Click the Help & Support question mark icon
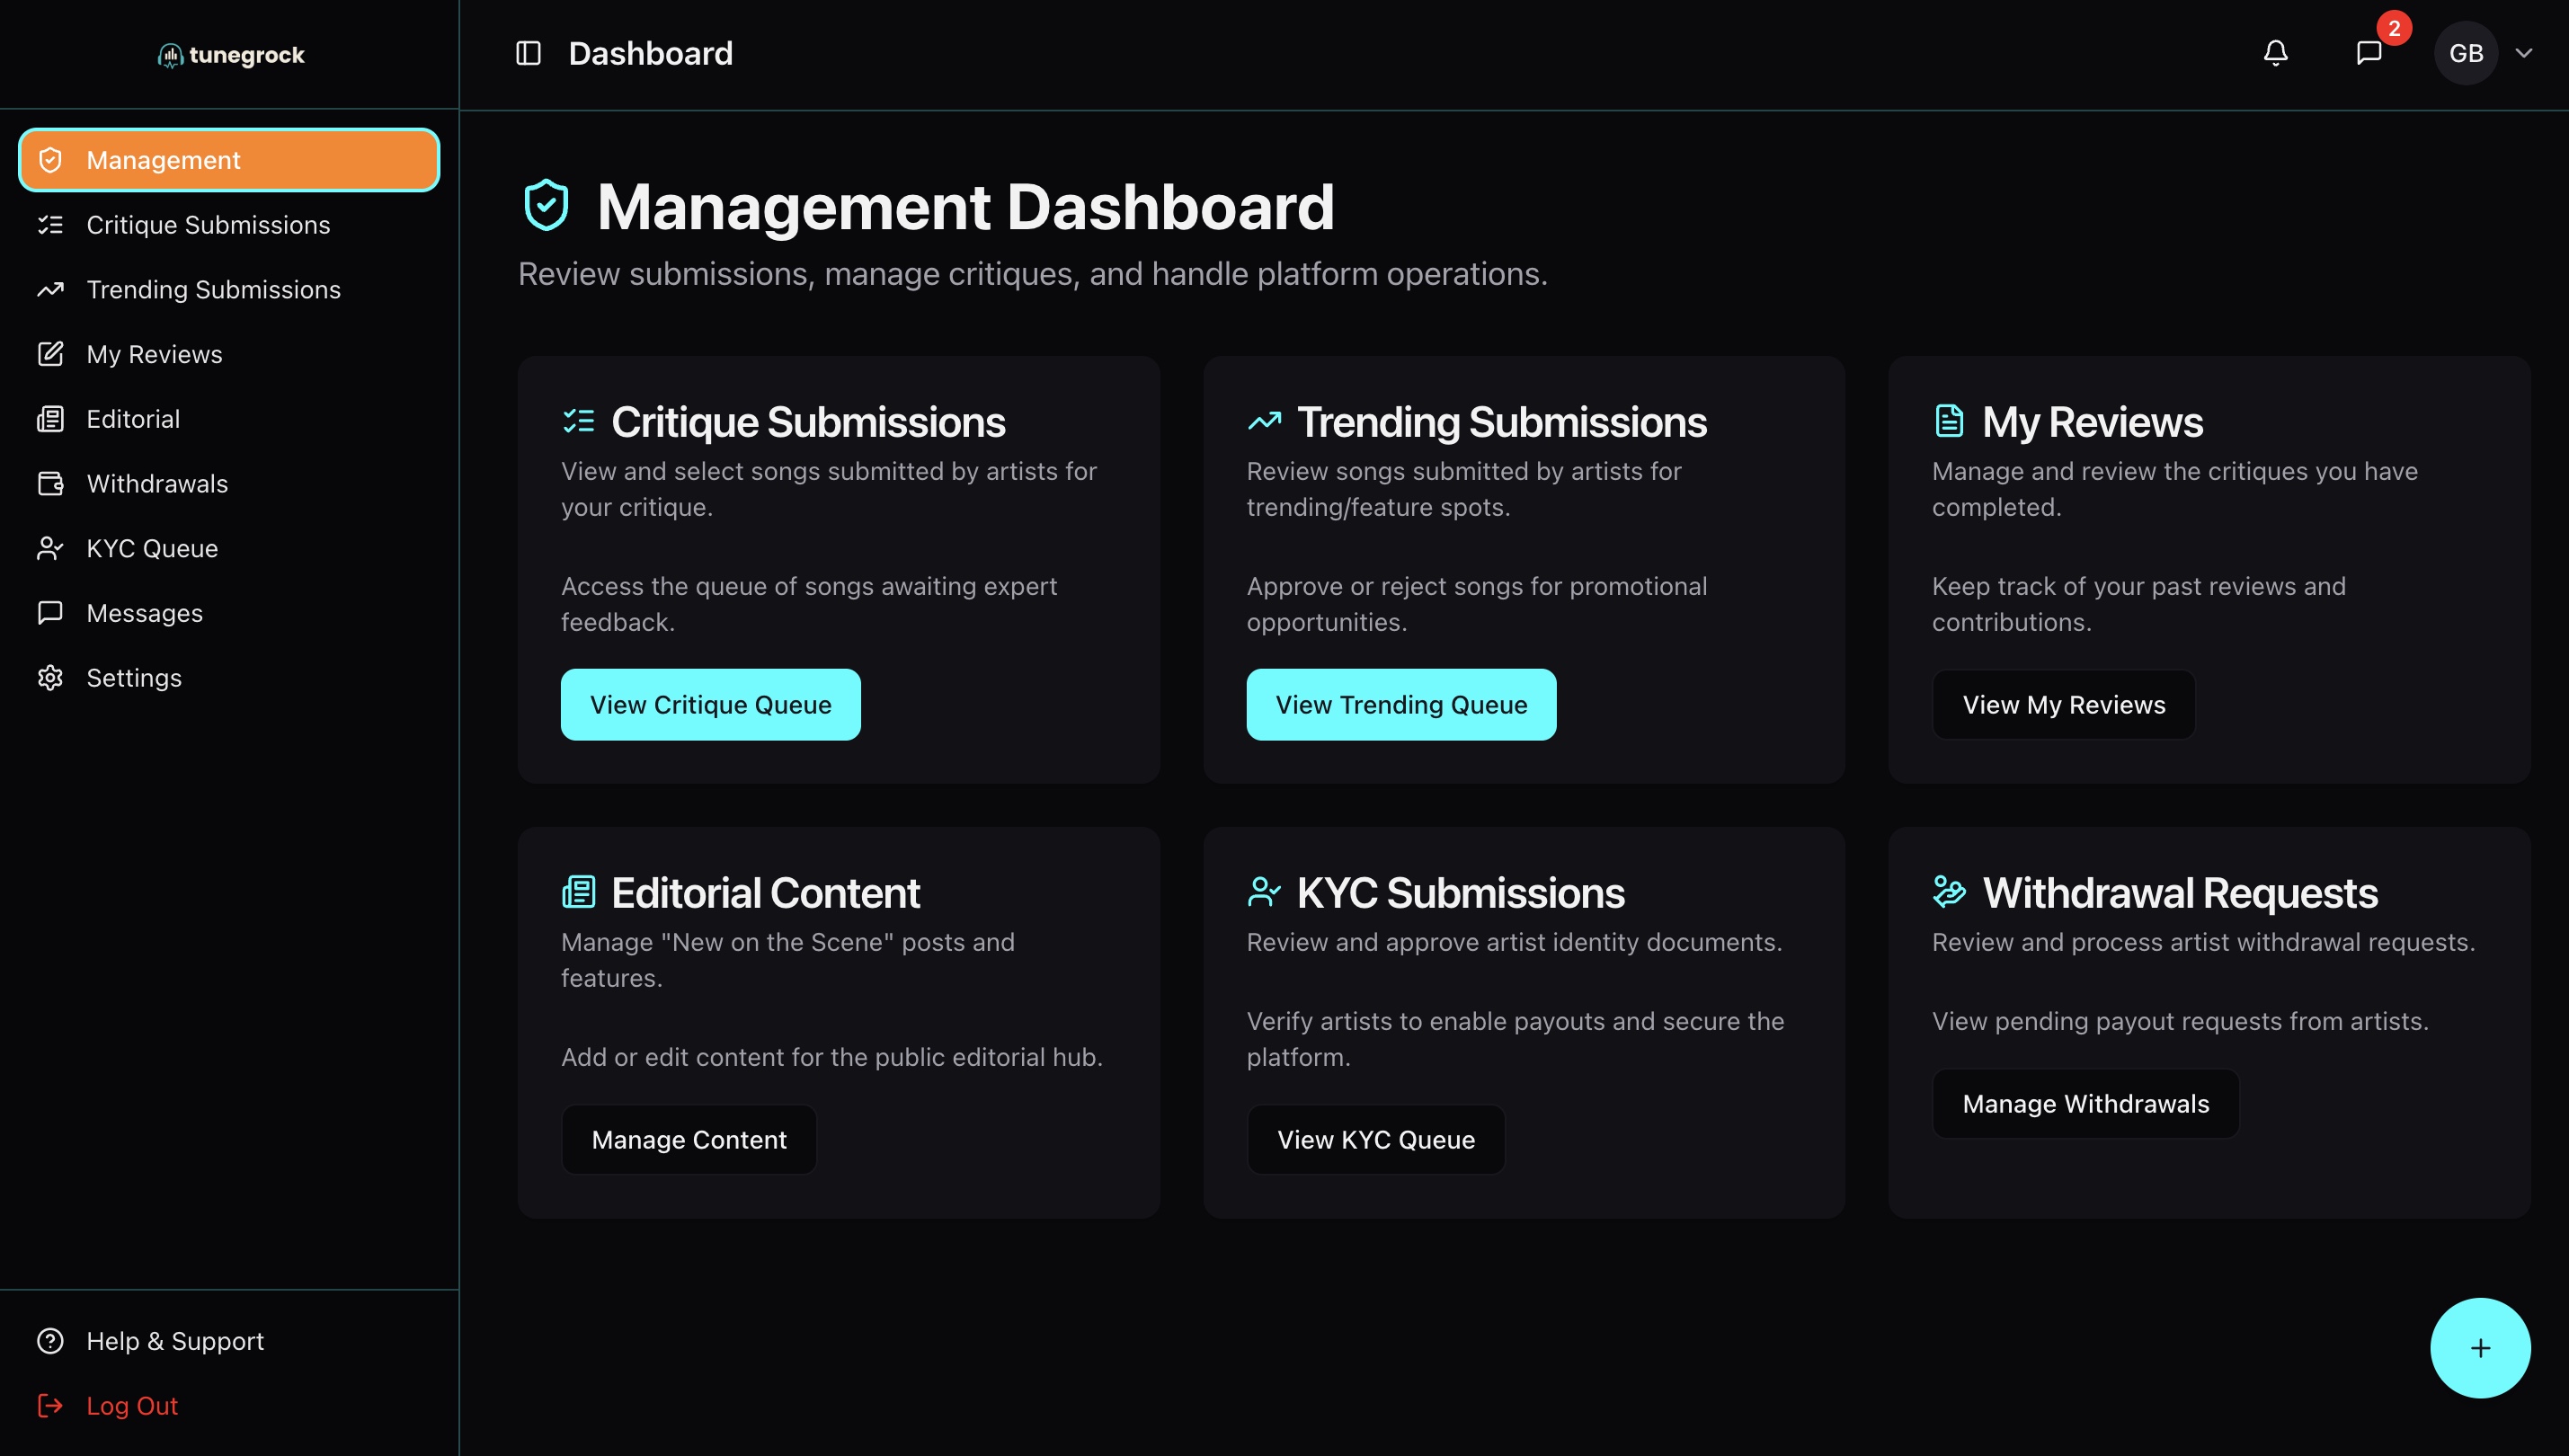 point(51,1340)
